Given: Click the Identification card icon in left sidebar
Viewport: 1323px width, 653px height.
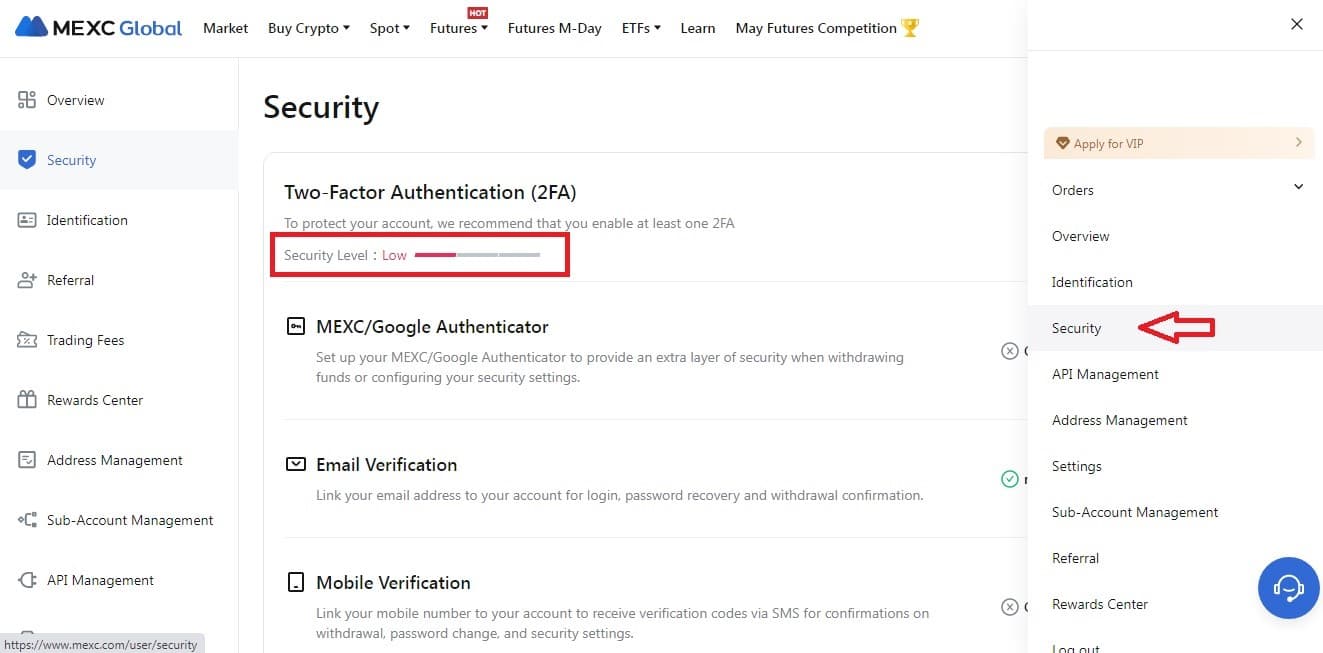Looking at the screenshot, I should (x=27, y=220).
